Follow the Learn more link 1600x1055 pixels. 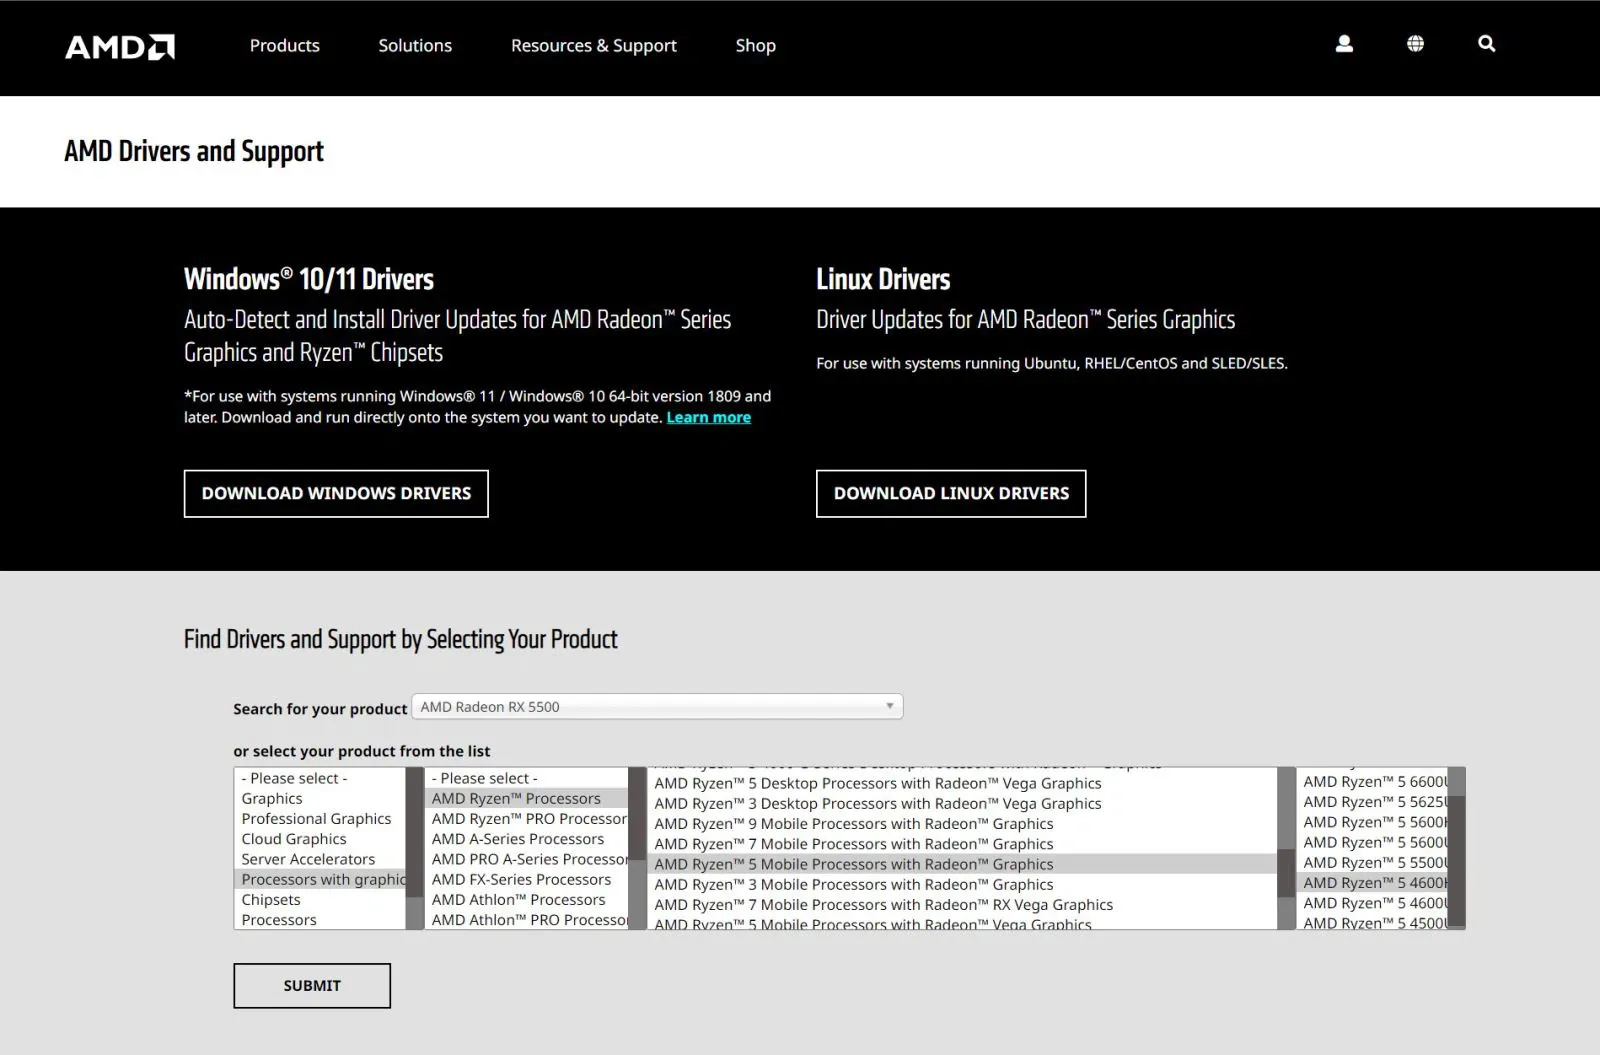click(x=709, y=418)
